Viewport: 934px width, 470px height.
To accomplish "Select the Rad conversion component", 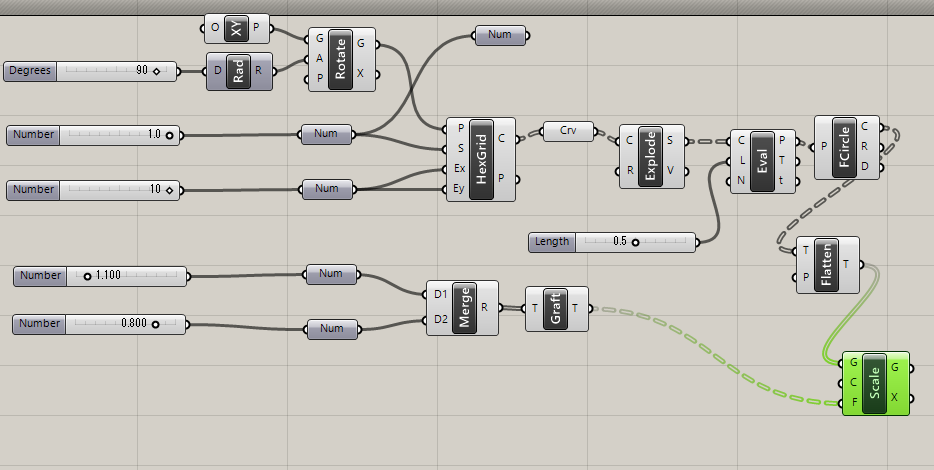I will click(240, 71).
